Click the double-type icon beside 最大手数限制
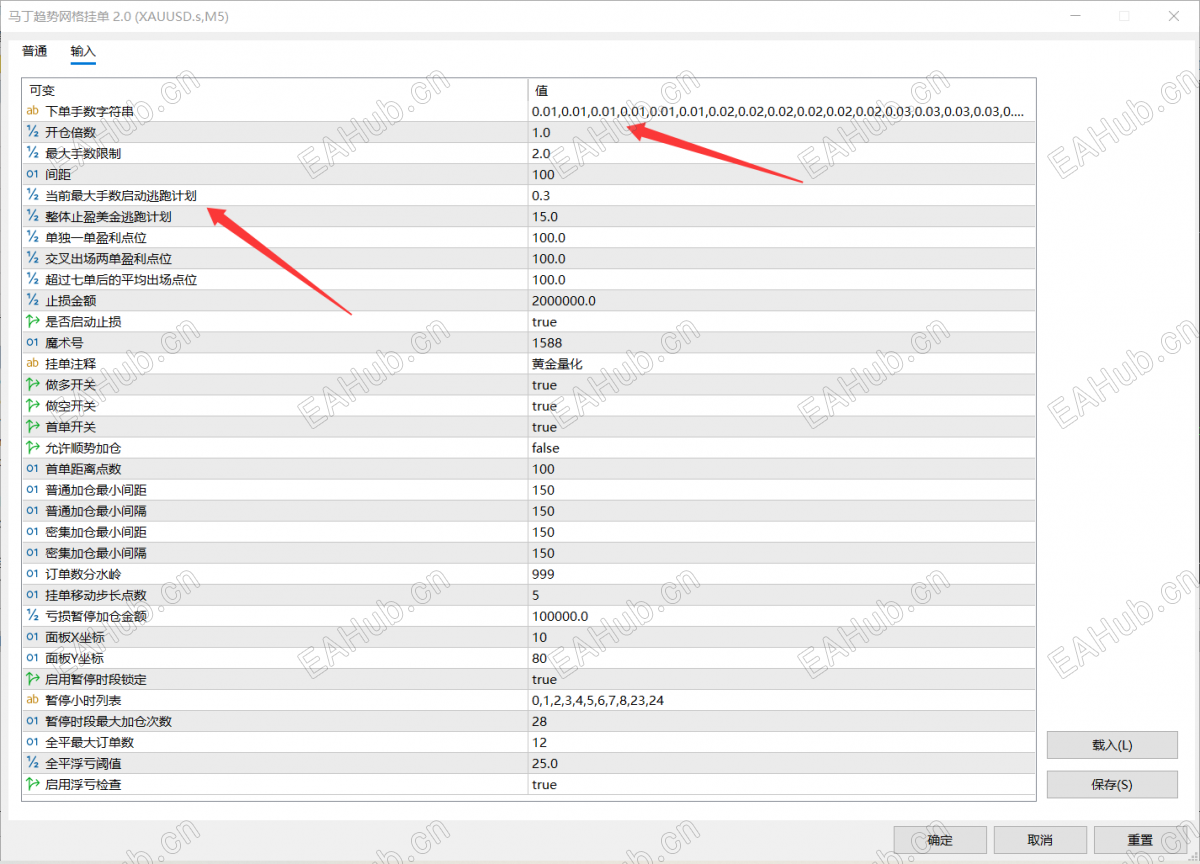 tap(33, 153)
